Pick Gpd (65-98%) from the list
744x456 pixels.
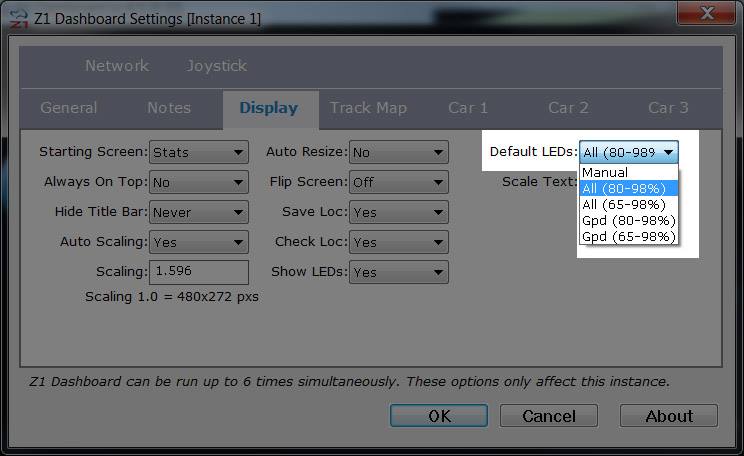point(629,236)
